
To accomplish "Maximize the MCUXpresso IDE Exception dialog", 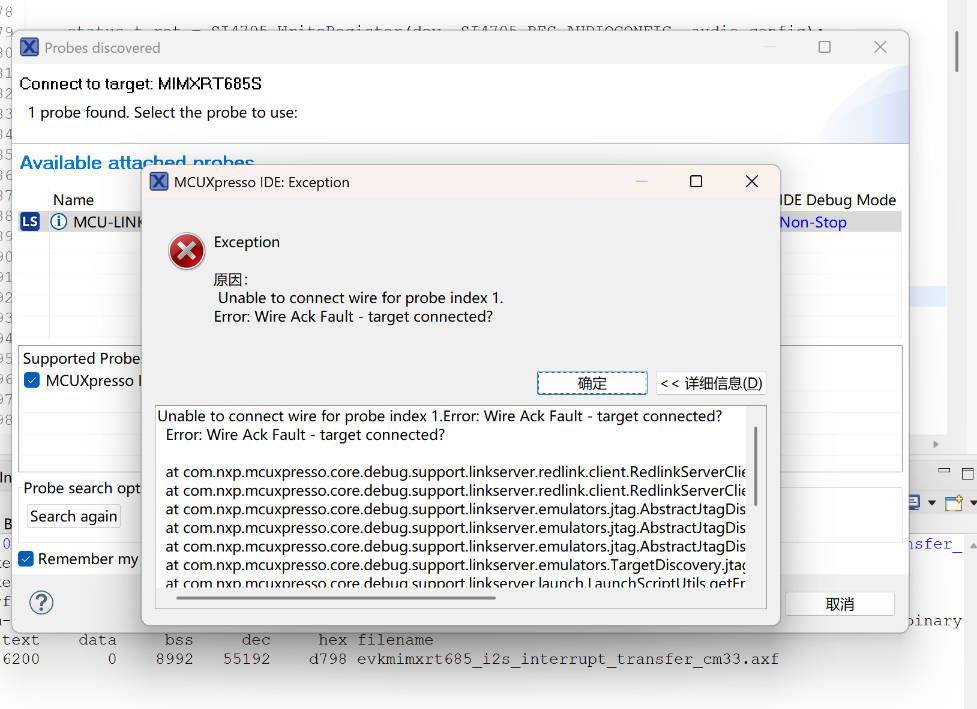I will click(696, 181).
